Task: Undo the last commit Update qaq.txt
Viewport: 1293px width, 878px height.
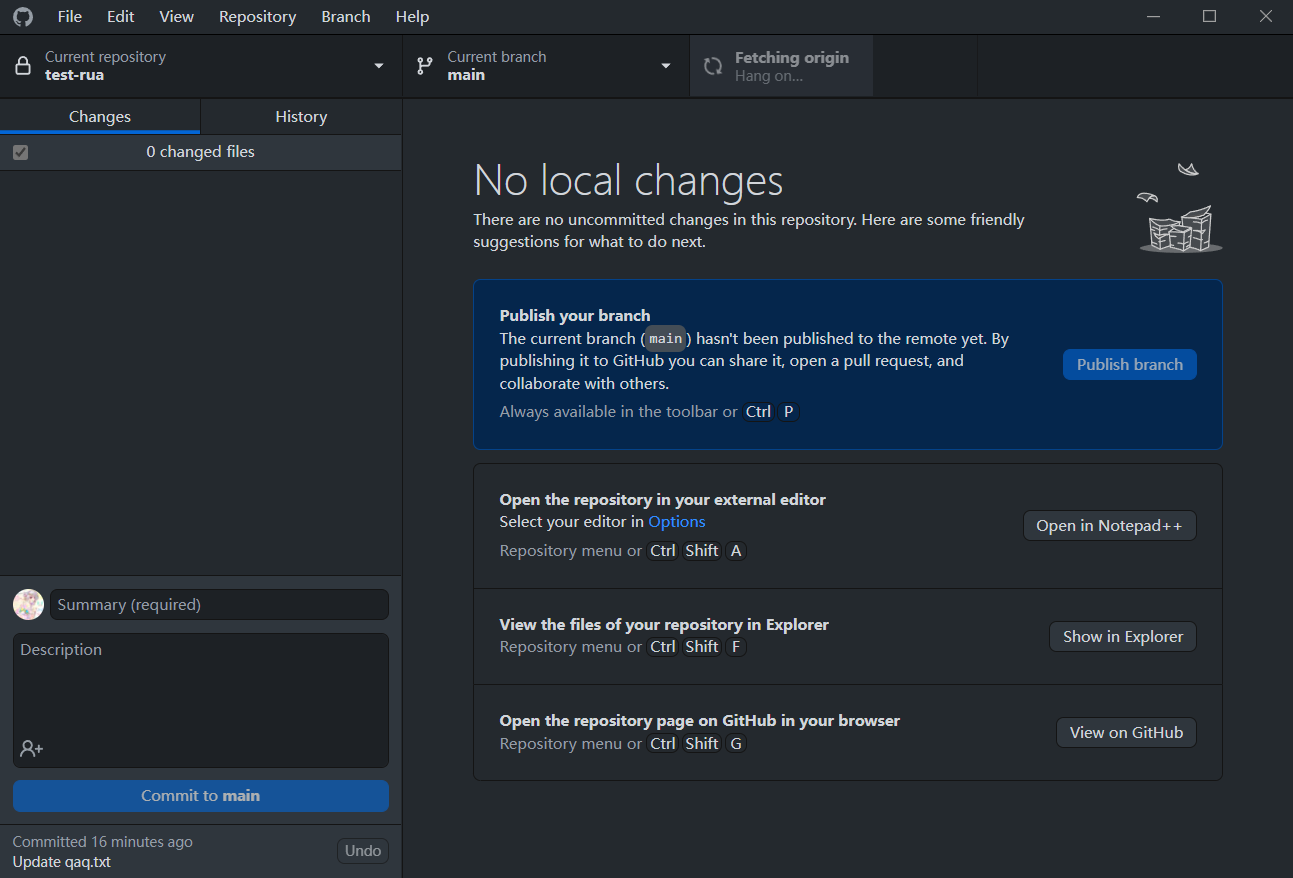Action: coord(363,851)
